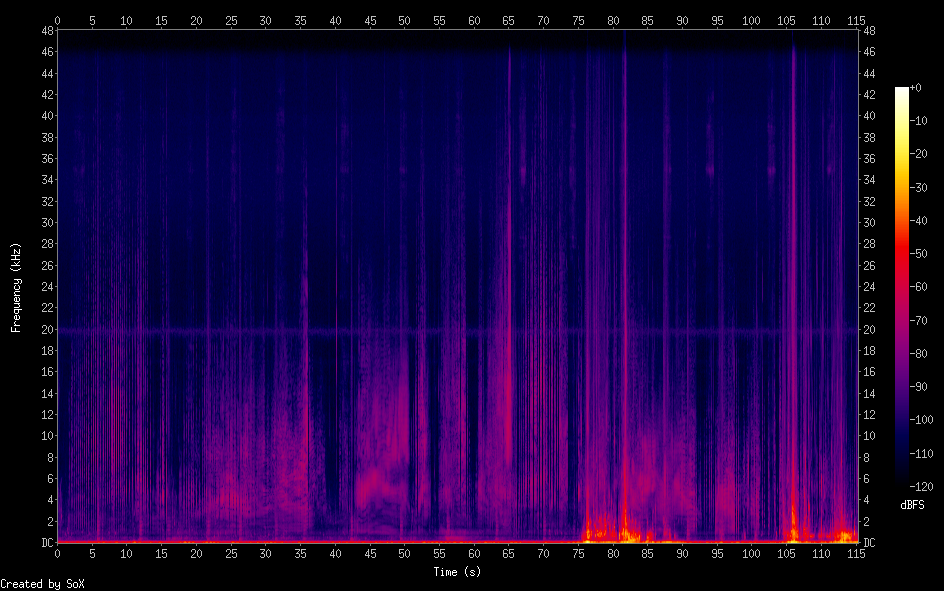Click the 'Frequency (kHz)' axis label
The height and width of the screenshot is (591, 944).
click(16, 287)
